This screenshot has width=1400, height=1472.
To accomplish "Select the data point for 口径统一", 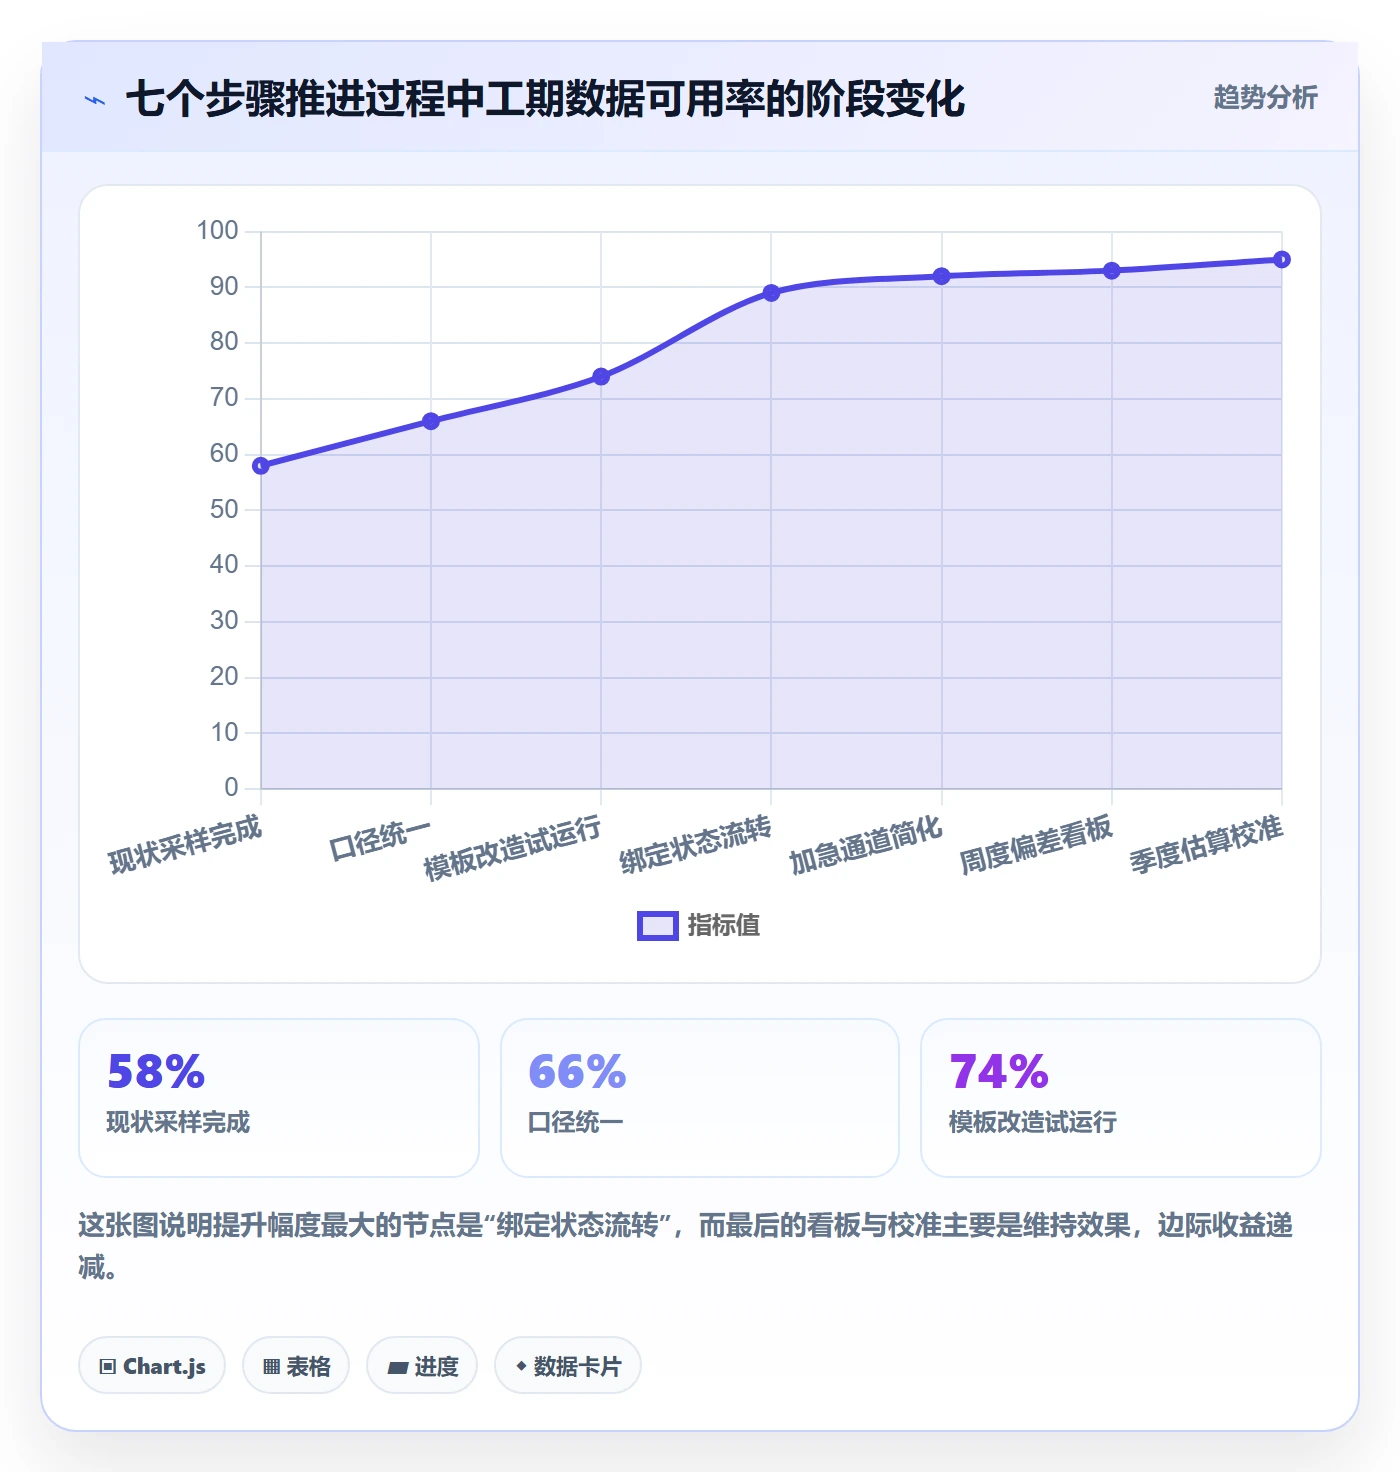I will pyautogui.click(x=431, y=421).
